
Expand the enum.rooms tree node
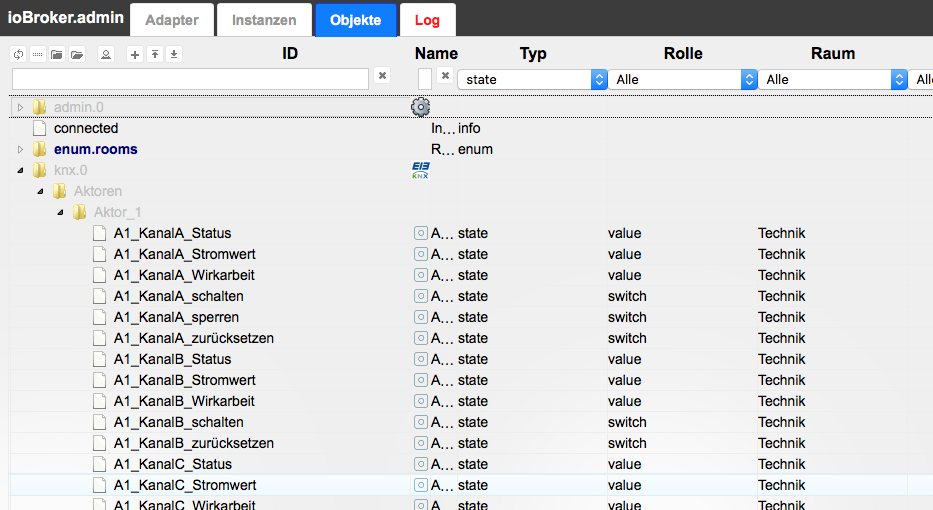tap(20, 149)
